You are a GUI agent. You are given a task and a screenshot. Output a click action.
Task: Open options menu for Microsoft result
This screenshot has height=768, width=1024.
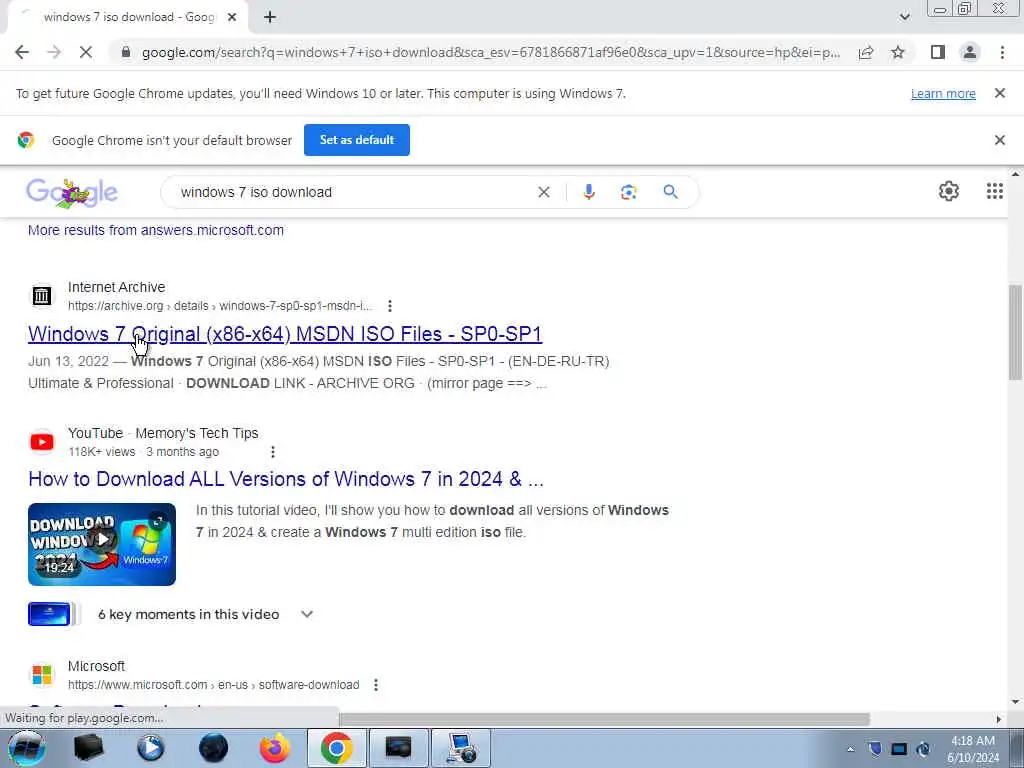coord(376,684)
